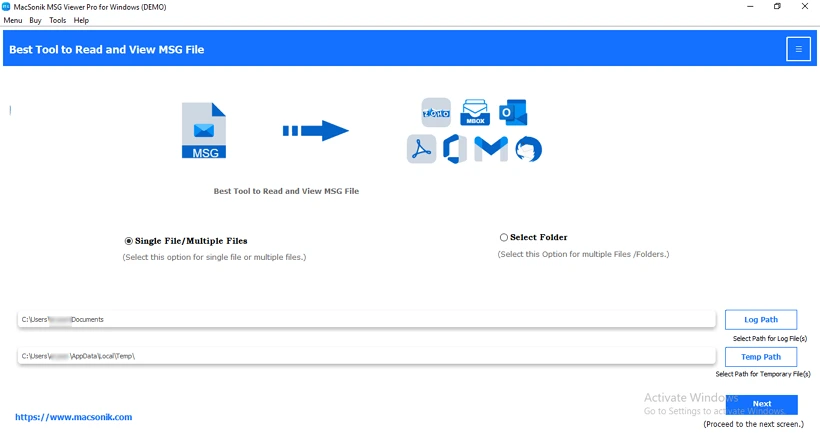Click Next to proceed
Screen dimensions: 820x437
pyautogui.click(x=761, y=404)
